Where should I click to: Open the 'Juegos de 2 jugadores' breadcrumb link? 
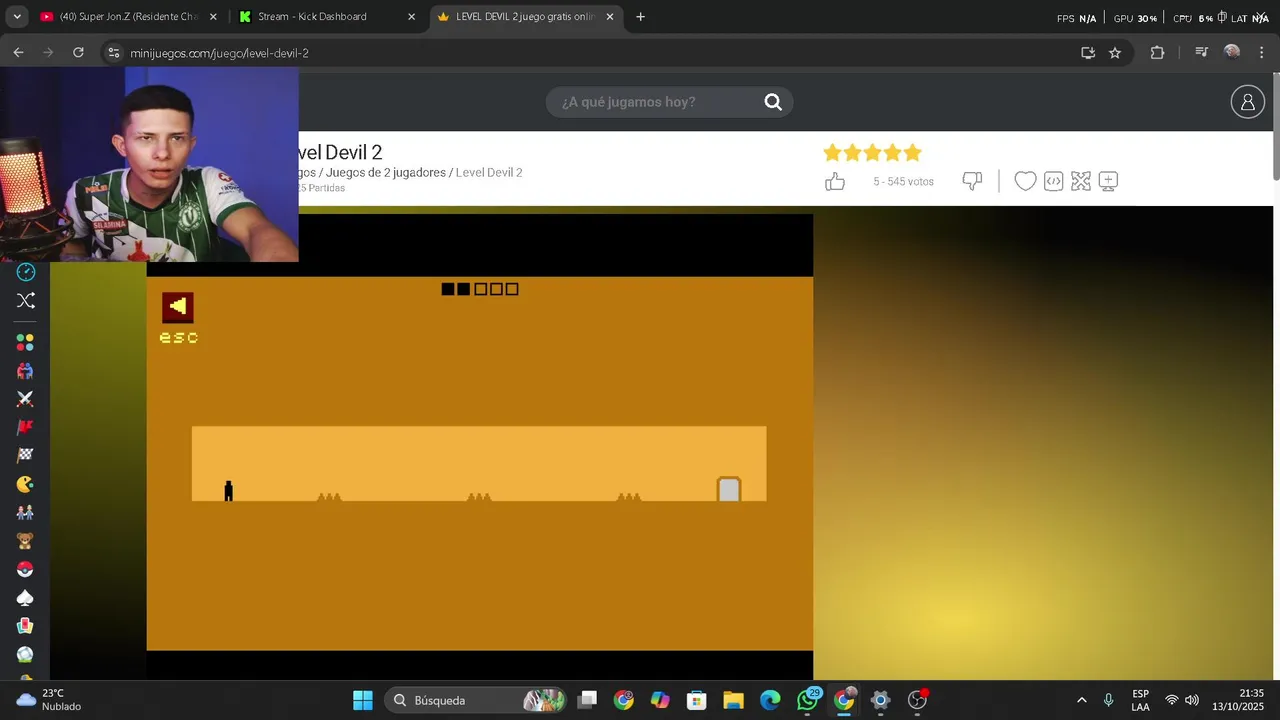coord(386,172)
